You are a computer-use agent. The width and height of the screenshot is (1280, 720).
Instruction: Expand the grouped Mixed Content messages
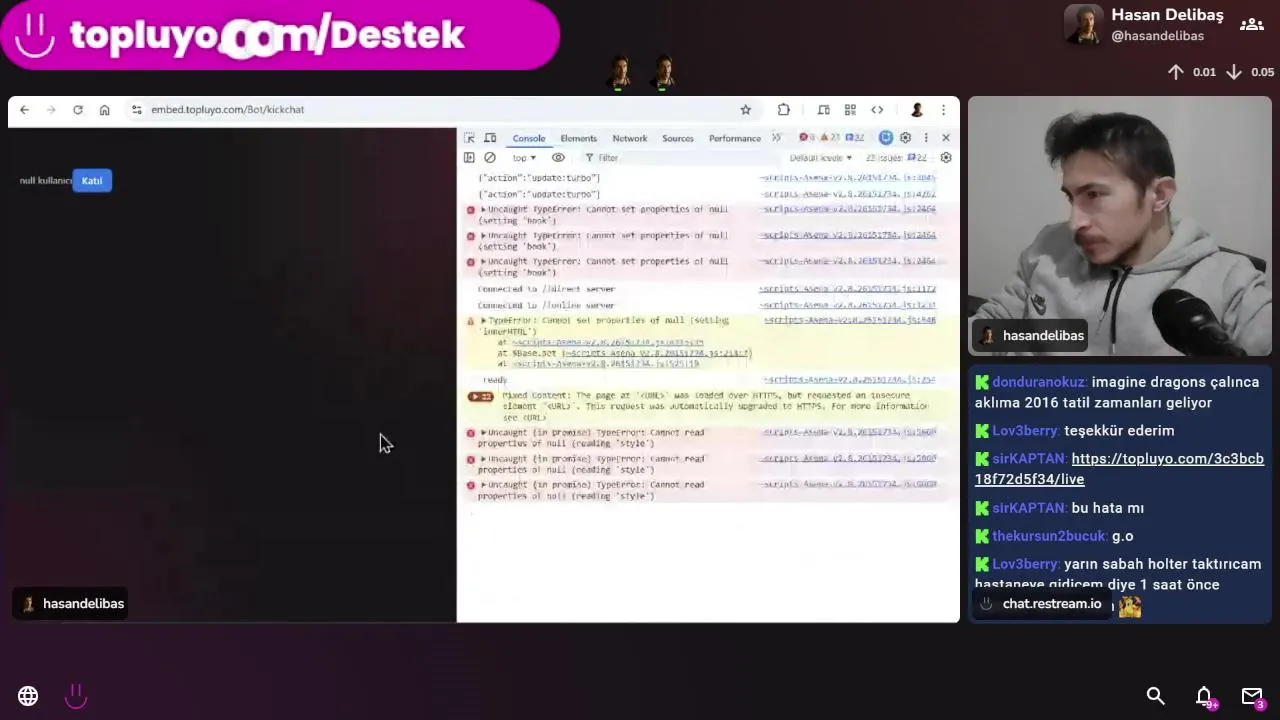481,397
